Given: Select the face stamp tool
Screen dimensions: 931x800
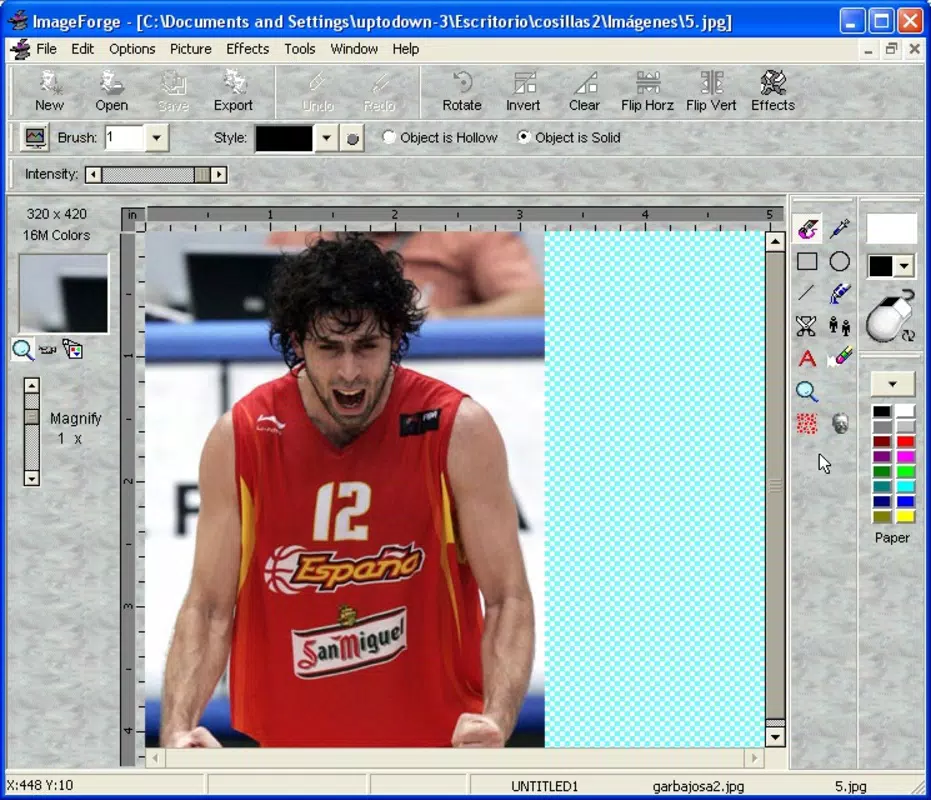Looking at the screenshot, I should click(x=840, y=423).
